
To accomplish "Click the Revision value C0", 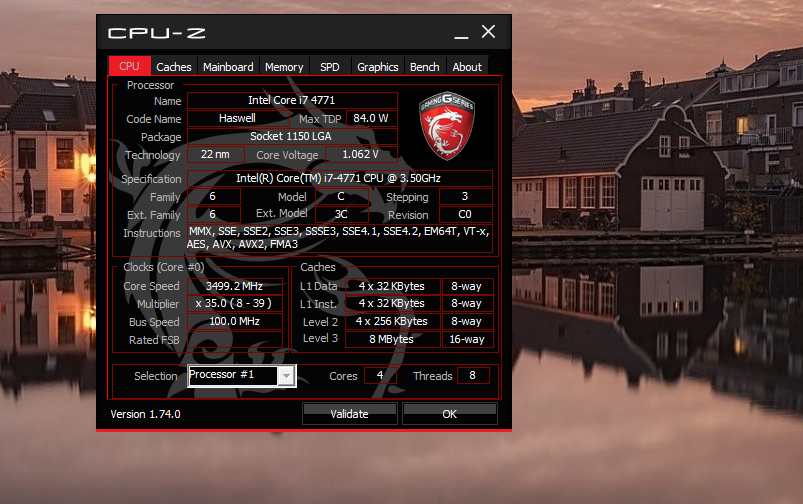I will (x=466, y=214).
